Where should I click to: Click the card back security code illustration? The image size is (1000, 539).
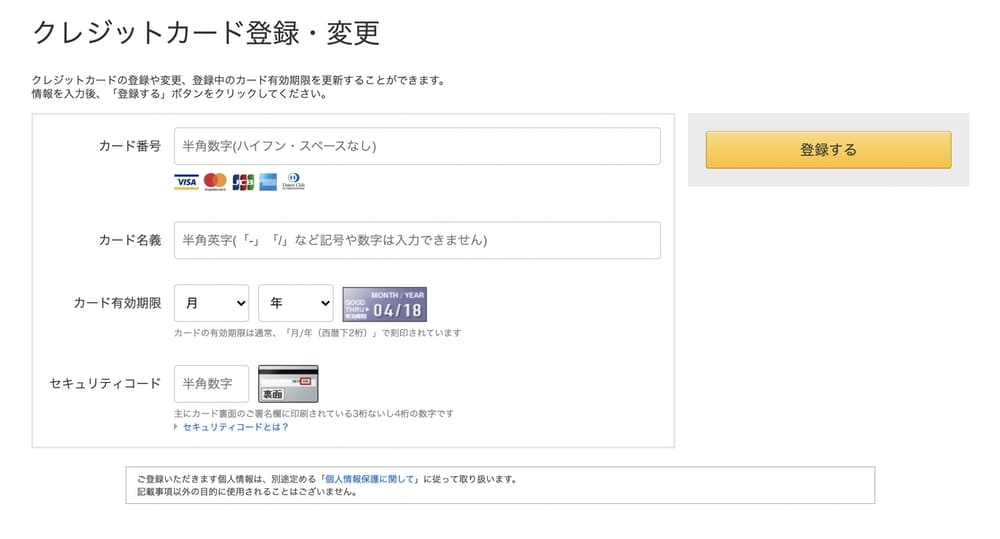coord(288,384)
